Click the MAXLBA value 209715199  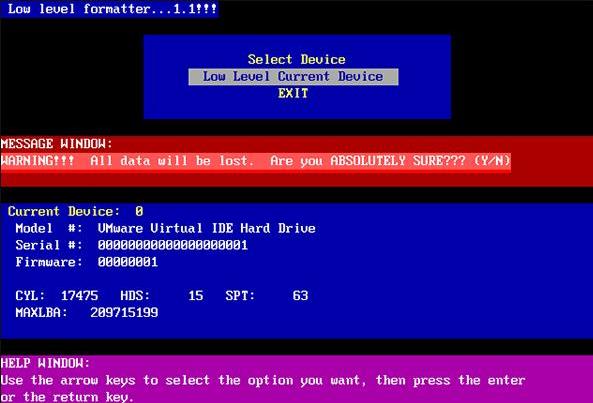click(124, 312)
